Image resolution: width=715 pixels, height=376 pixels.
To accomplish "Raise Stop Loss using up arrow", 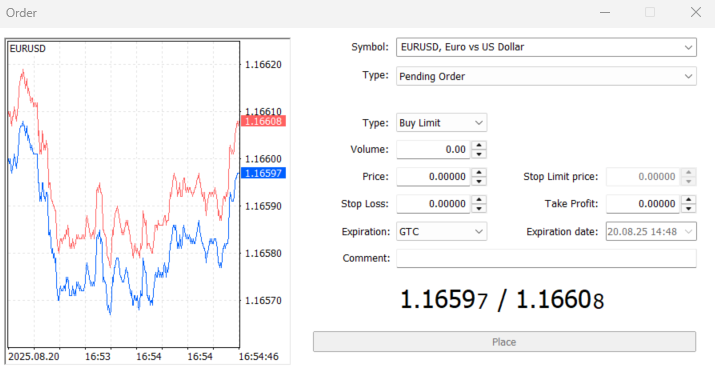I will click(479, 200).
